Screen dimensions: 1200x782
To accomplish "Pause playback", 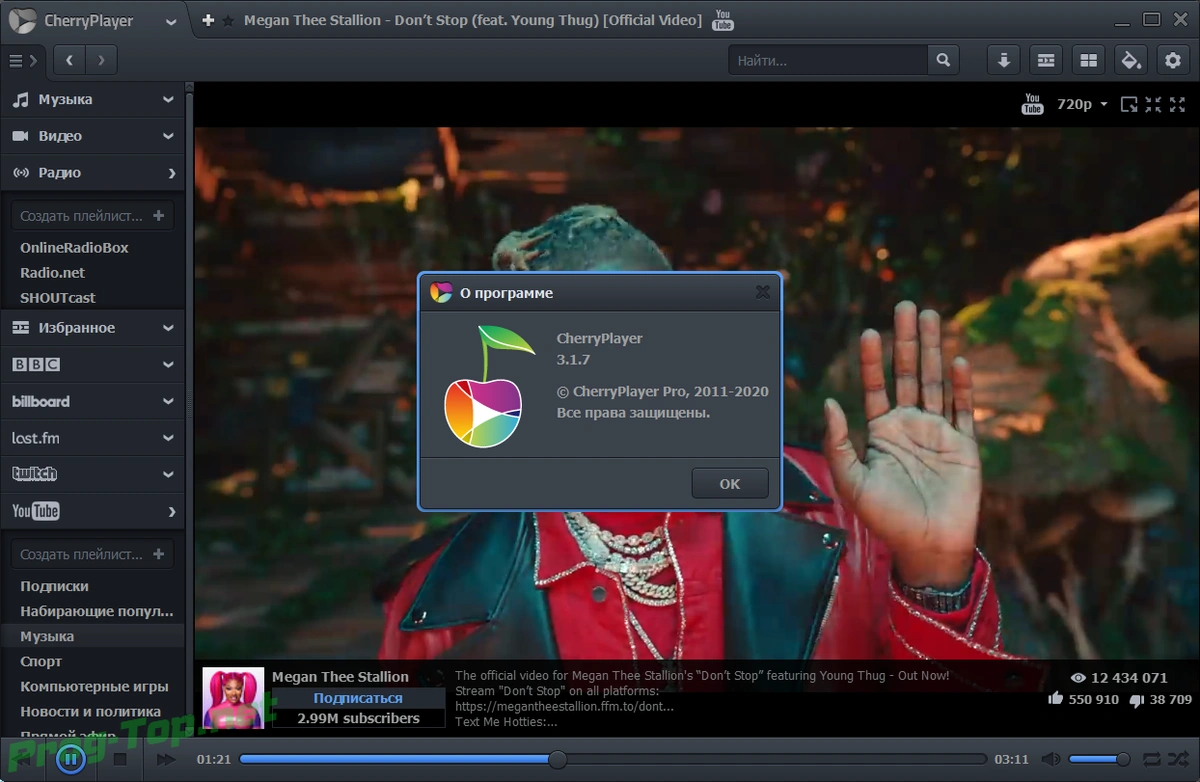I will [70, 760].
